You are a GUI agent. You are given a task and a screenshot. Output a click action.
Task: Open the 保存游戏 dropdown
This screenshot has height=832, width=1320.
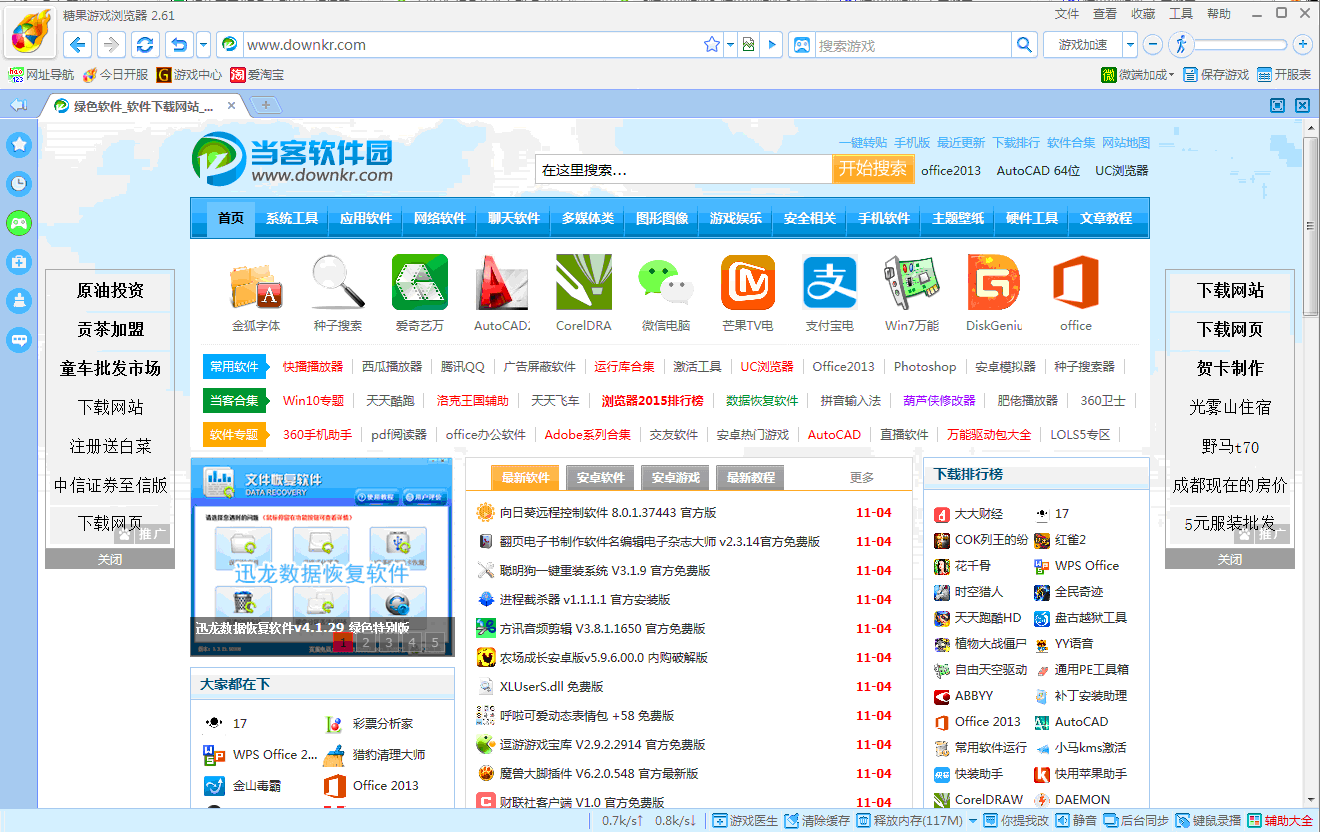(x=1216, y=75)
